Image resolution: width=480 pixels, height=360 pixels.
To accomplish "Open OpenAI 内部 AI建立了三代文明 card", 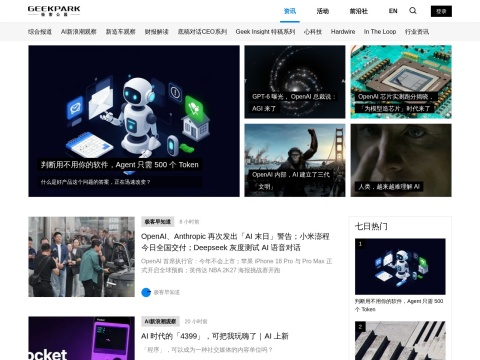I will [295, 160].
